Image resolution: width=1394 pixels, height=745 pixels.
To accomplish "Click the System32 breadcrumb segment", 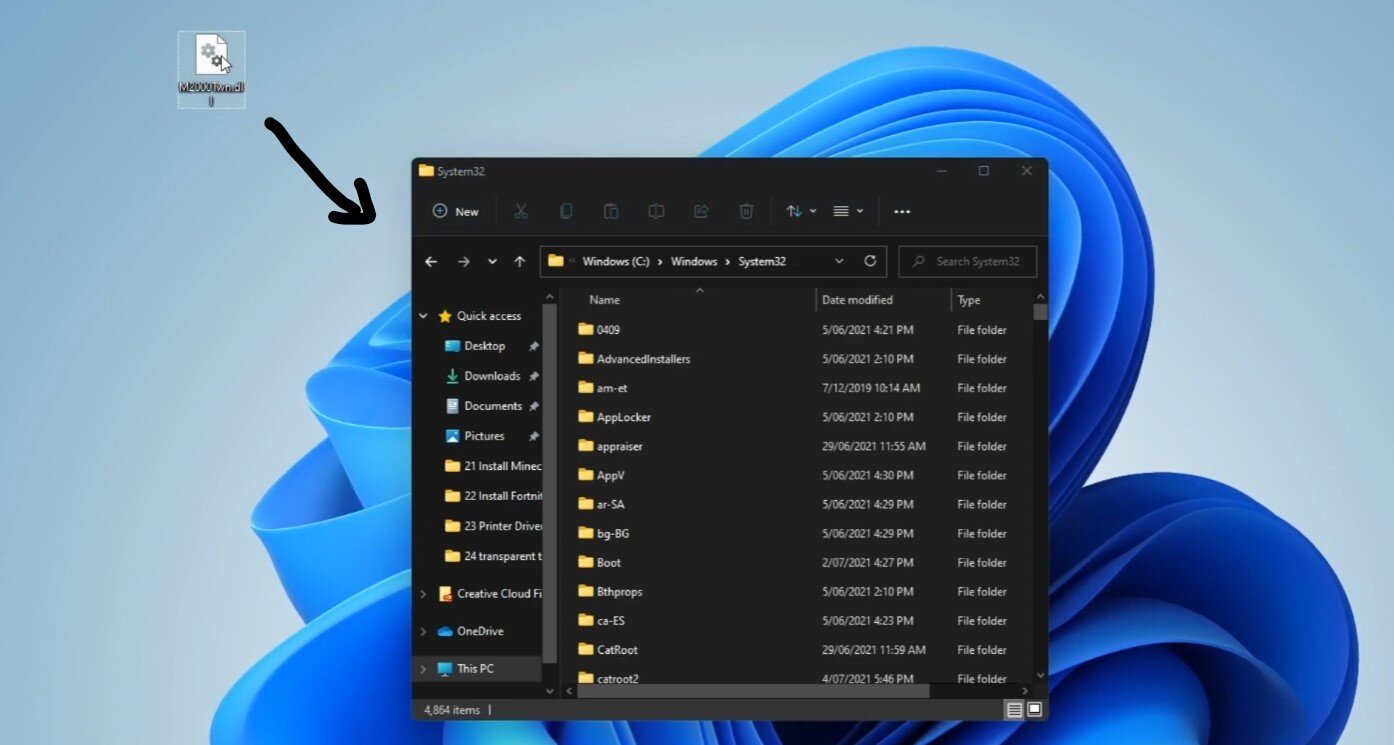I will point(762,261).
